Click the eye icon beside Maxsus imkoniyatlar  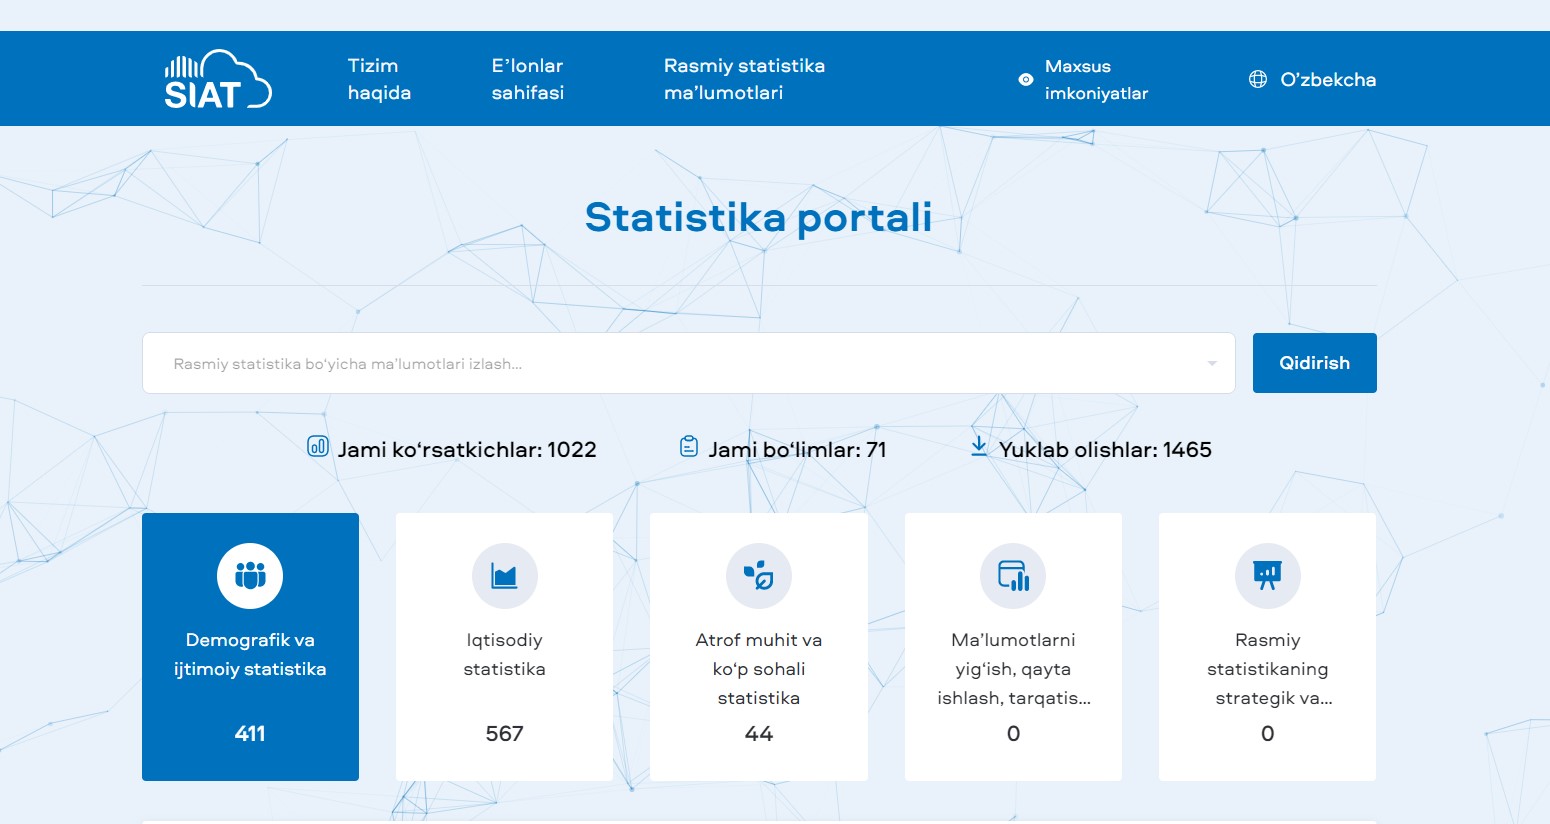pos(1024,79)
